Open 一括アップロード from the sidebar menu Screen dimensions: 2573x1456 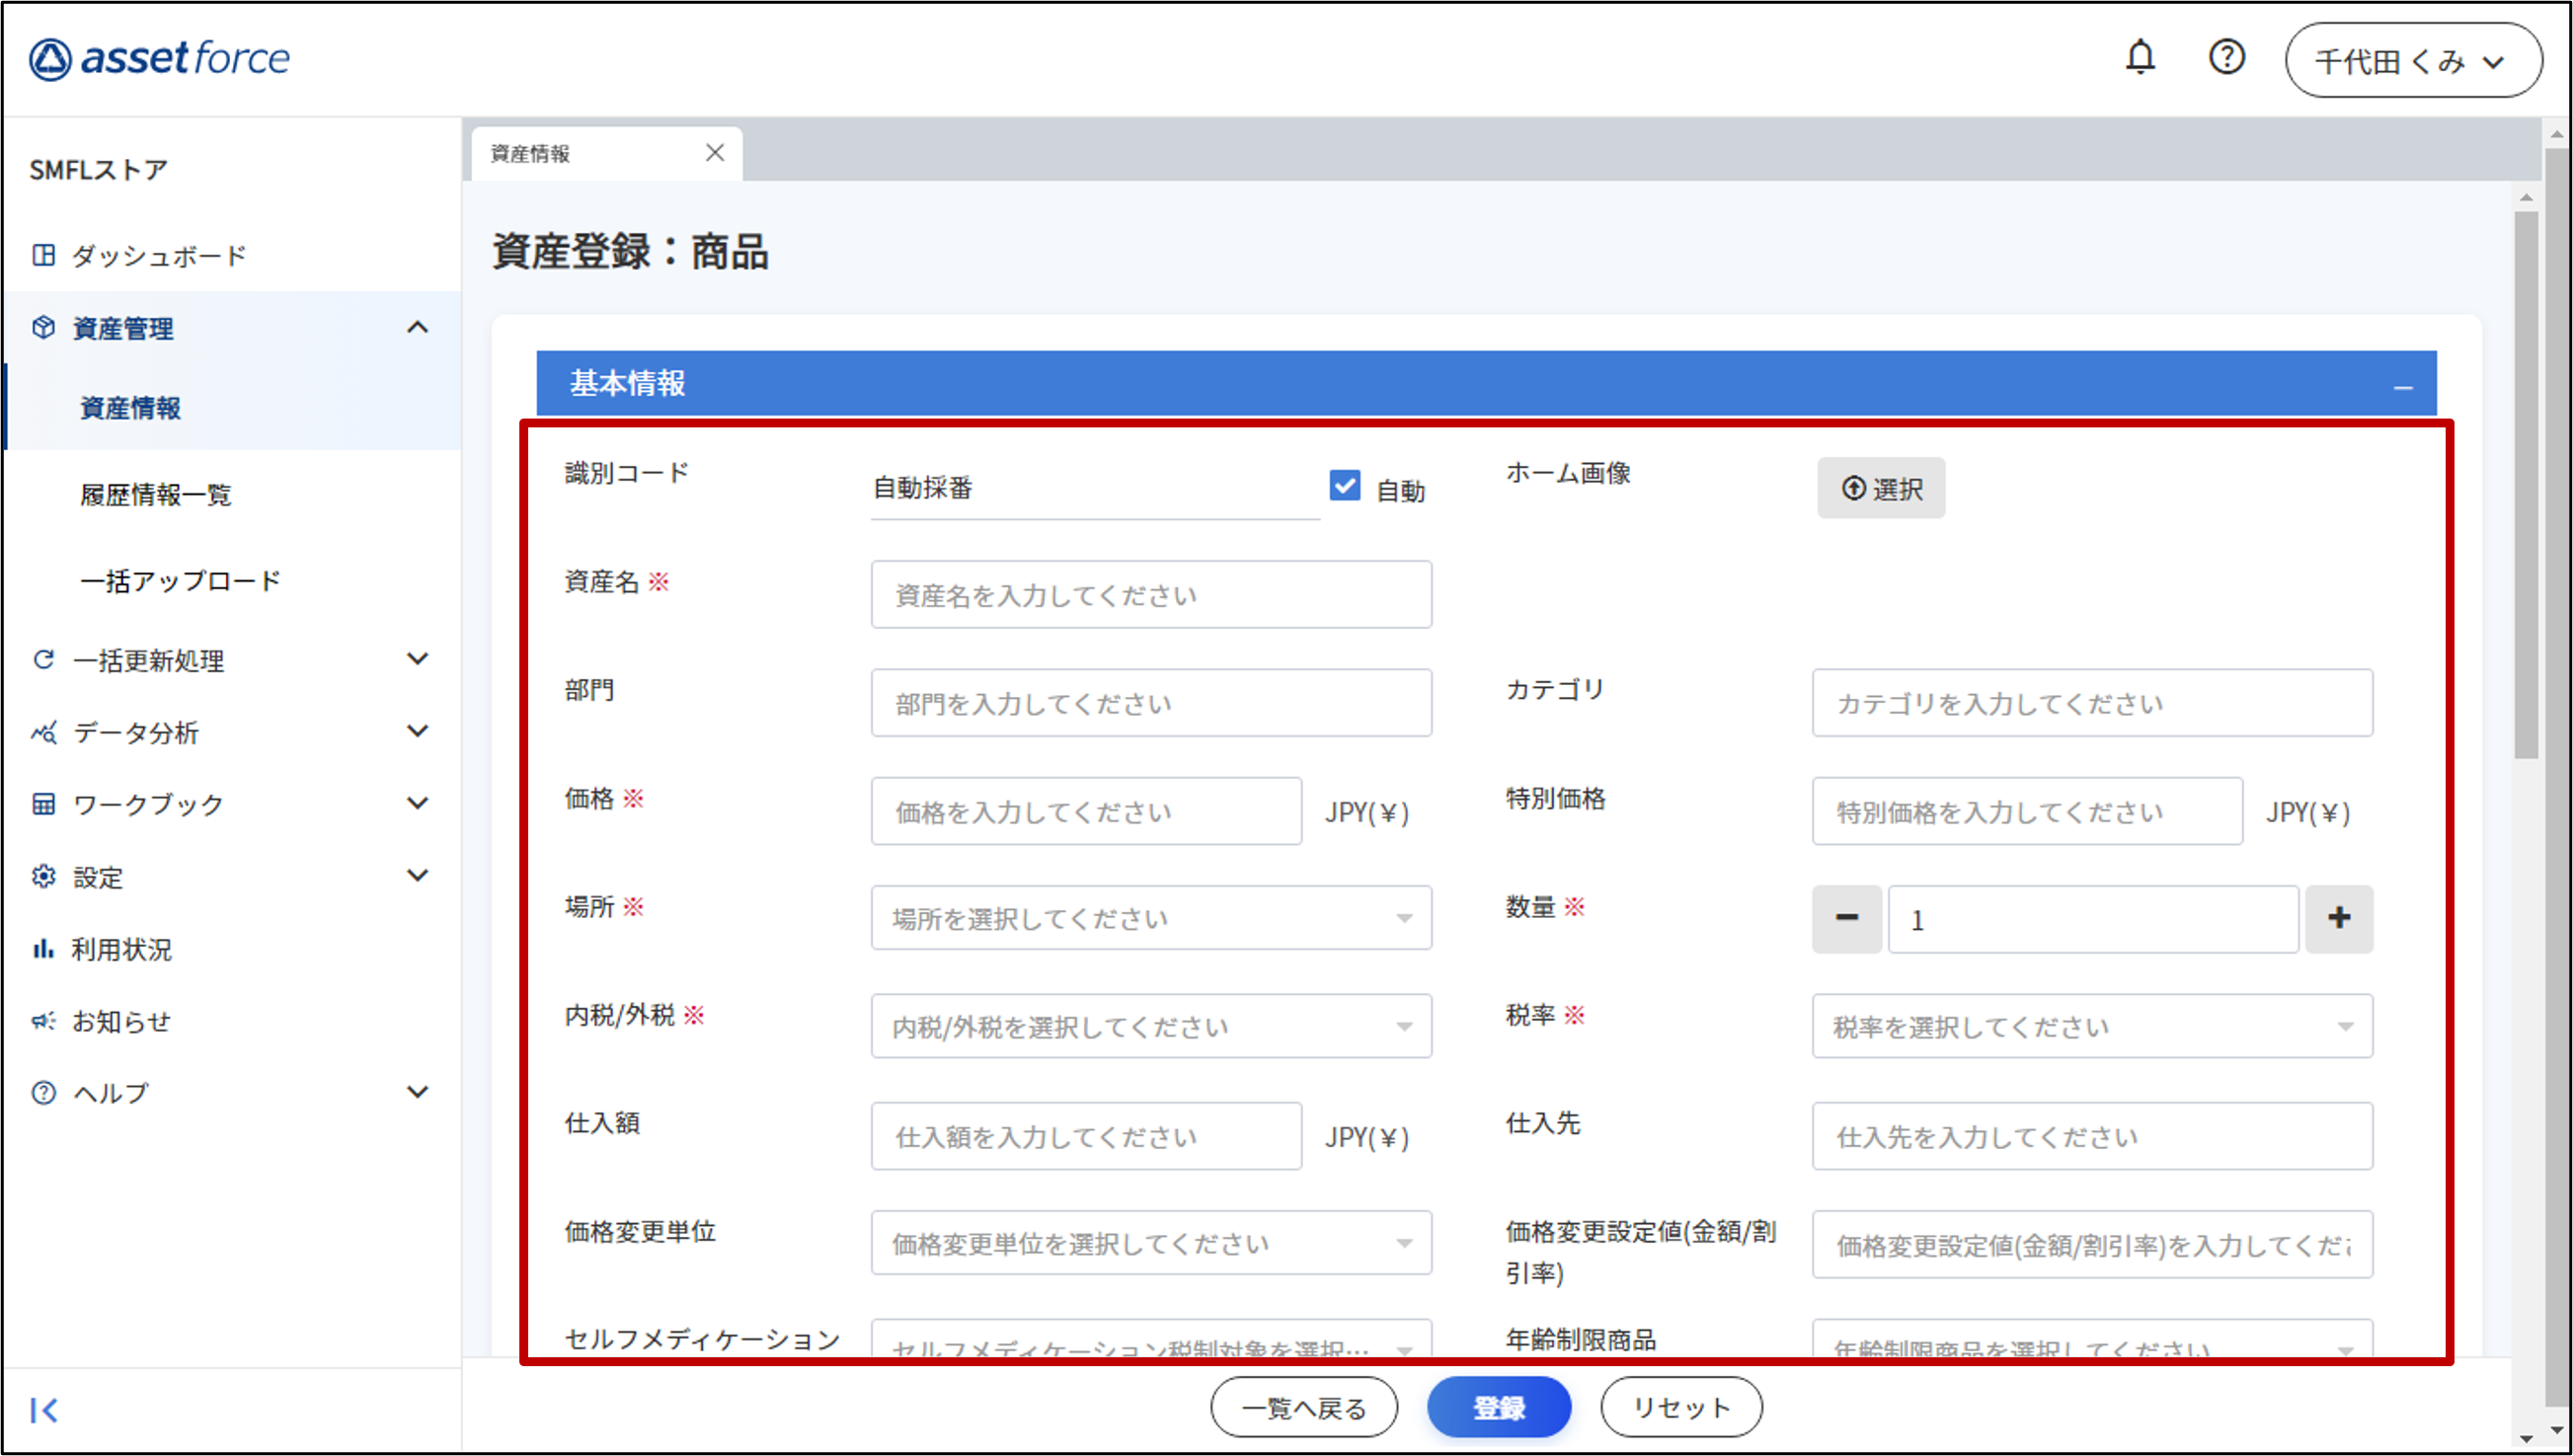coord(180,581)
